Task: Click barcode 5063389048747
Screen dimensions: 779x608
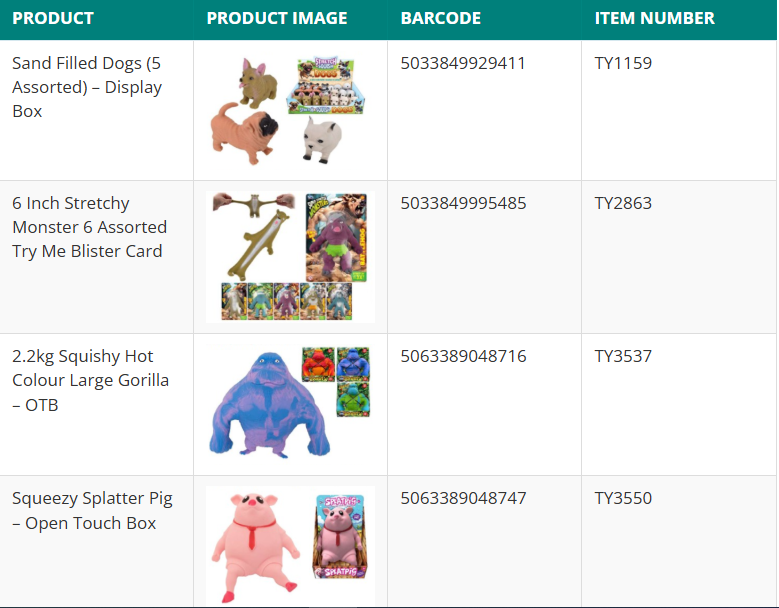Action: point(463,498)
